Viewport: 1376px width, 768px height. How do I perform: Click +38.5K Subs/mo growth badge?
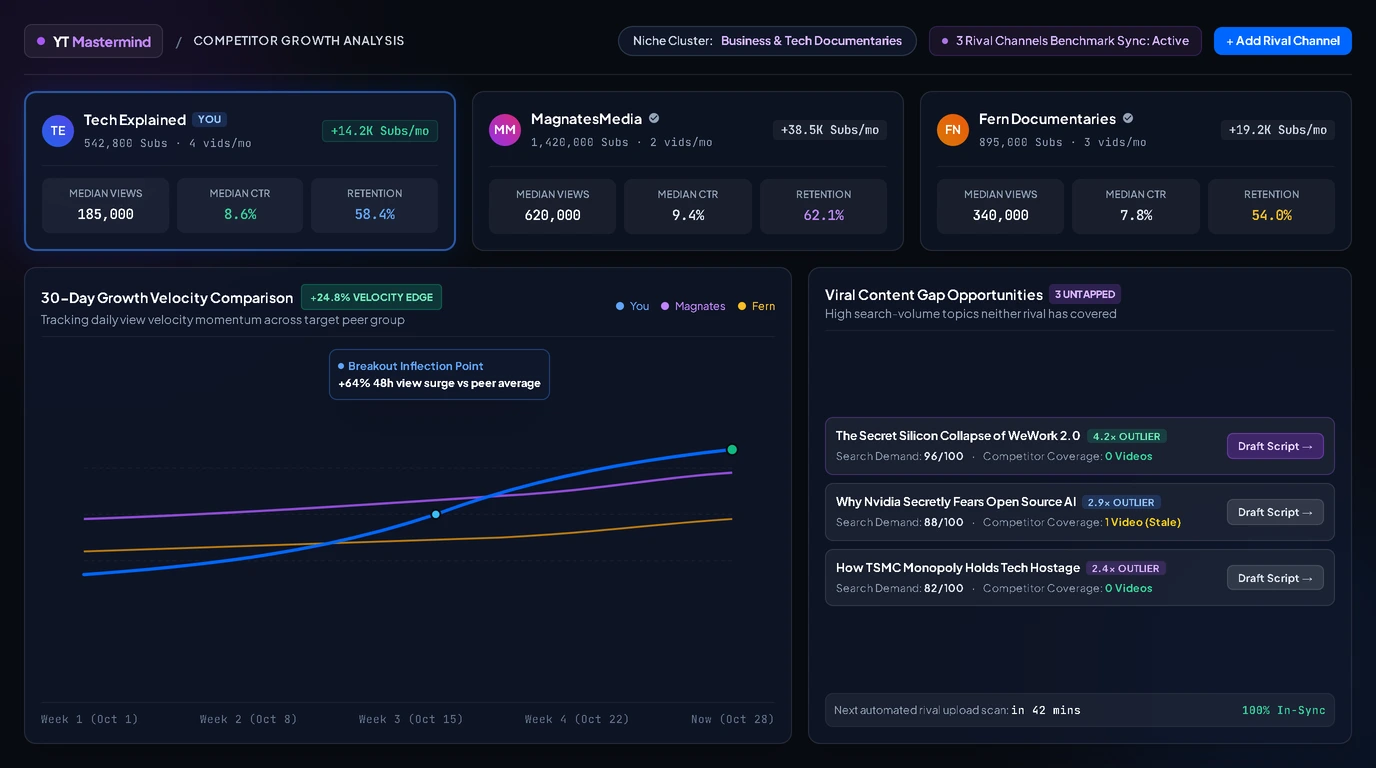coord(829,130)
